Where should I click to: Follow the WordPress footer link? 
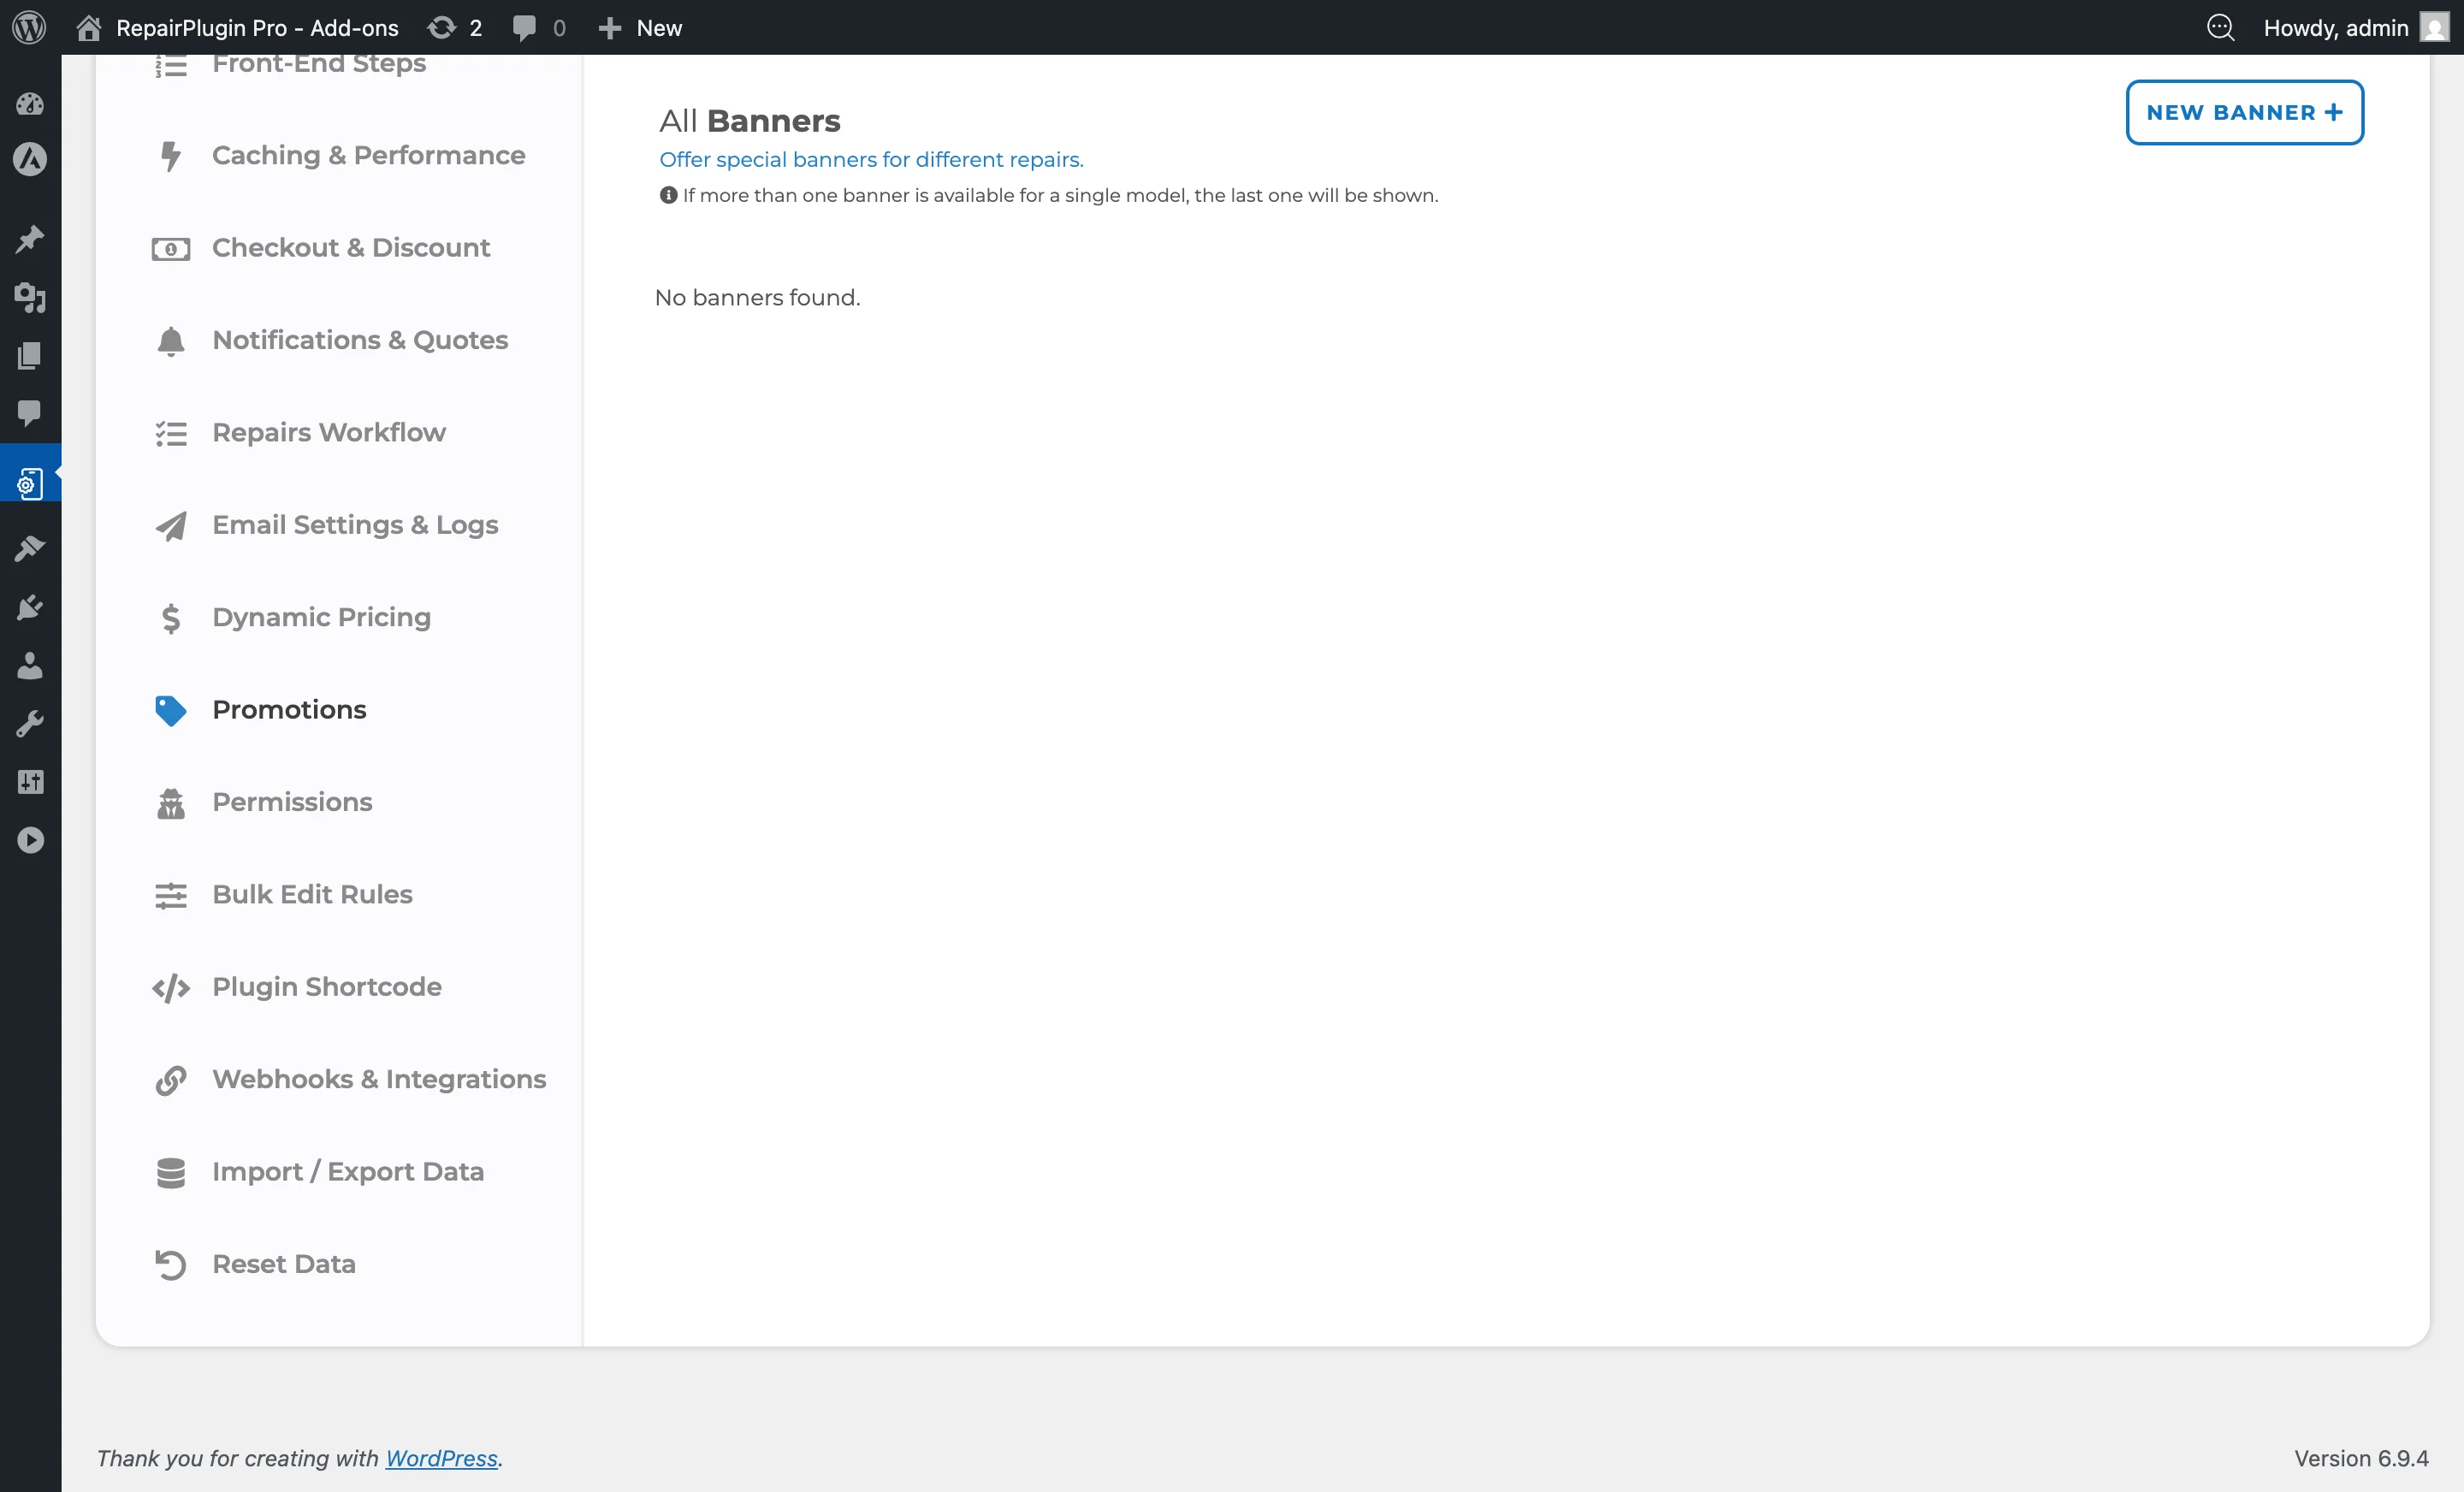click(x=441, y=1458)
